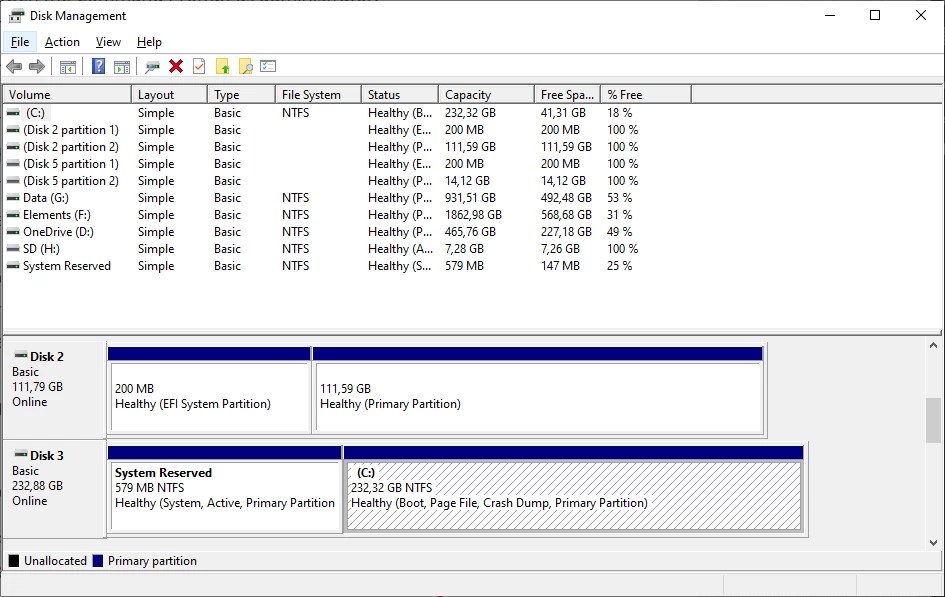Viewport: 945px width, 597px height.
Task: Select Disk 3's System Reserved partition block
Action: pyautogui.click(x=225, y=489)
